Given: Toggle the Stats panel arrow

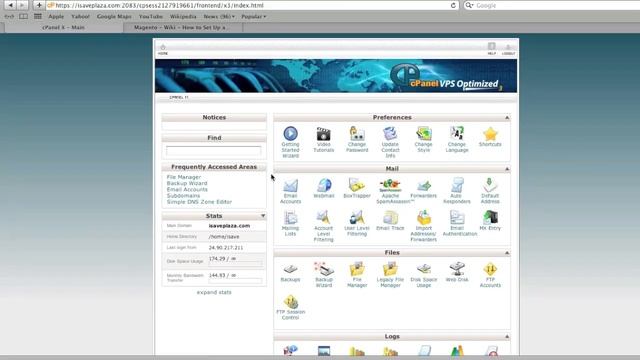Looking at the screenshot, I should pos(263,216).
